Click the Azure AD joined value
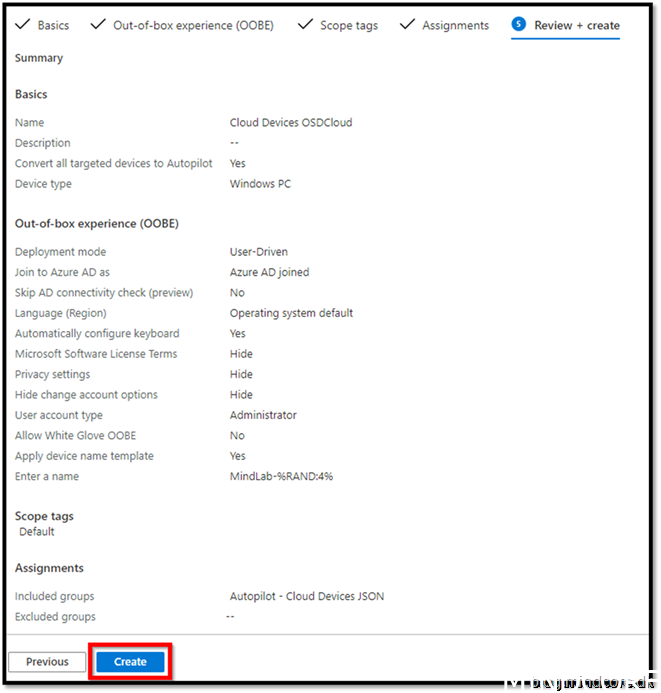The width and height of the screenshot is (661, 693). [269, 272]
